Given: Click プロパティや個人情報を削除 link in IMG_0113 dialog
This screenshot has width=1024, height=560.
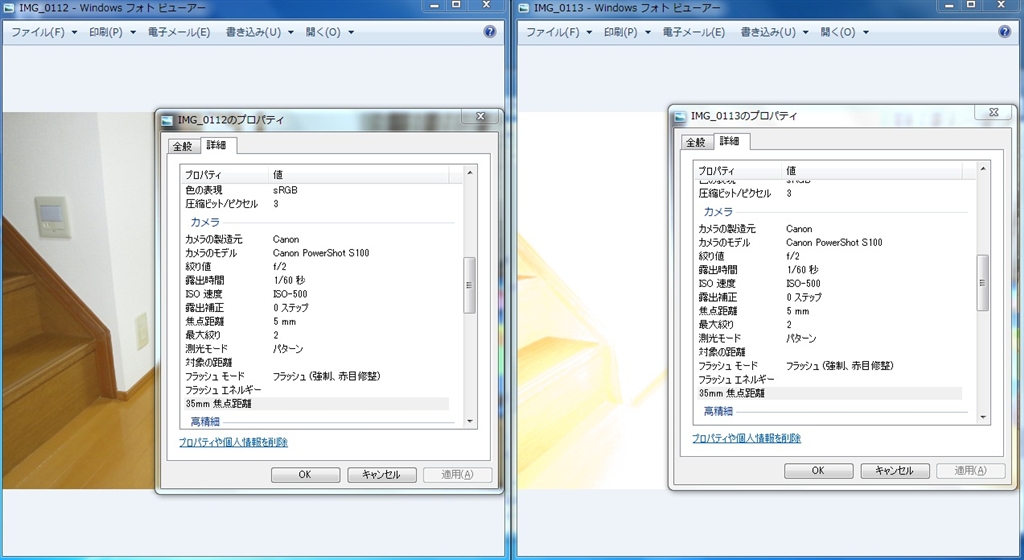Looking at the screenshot, I should pyautogui.click(x=746, y=438).
